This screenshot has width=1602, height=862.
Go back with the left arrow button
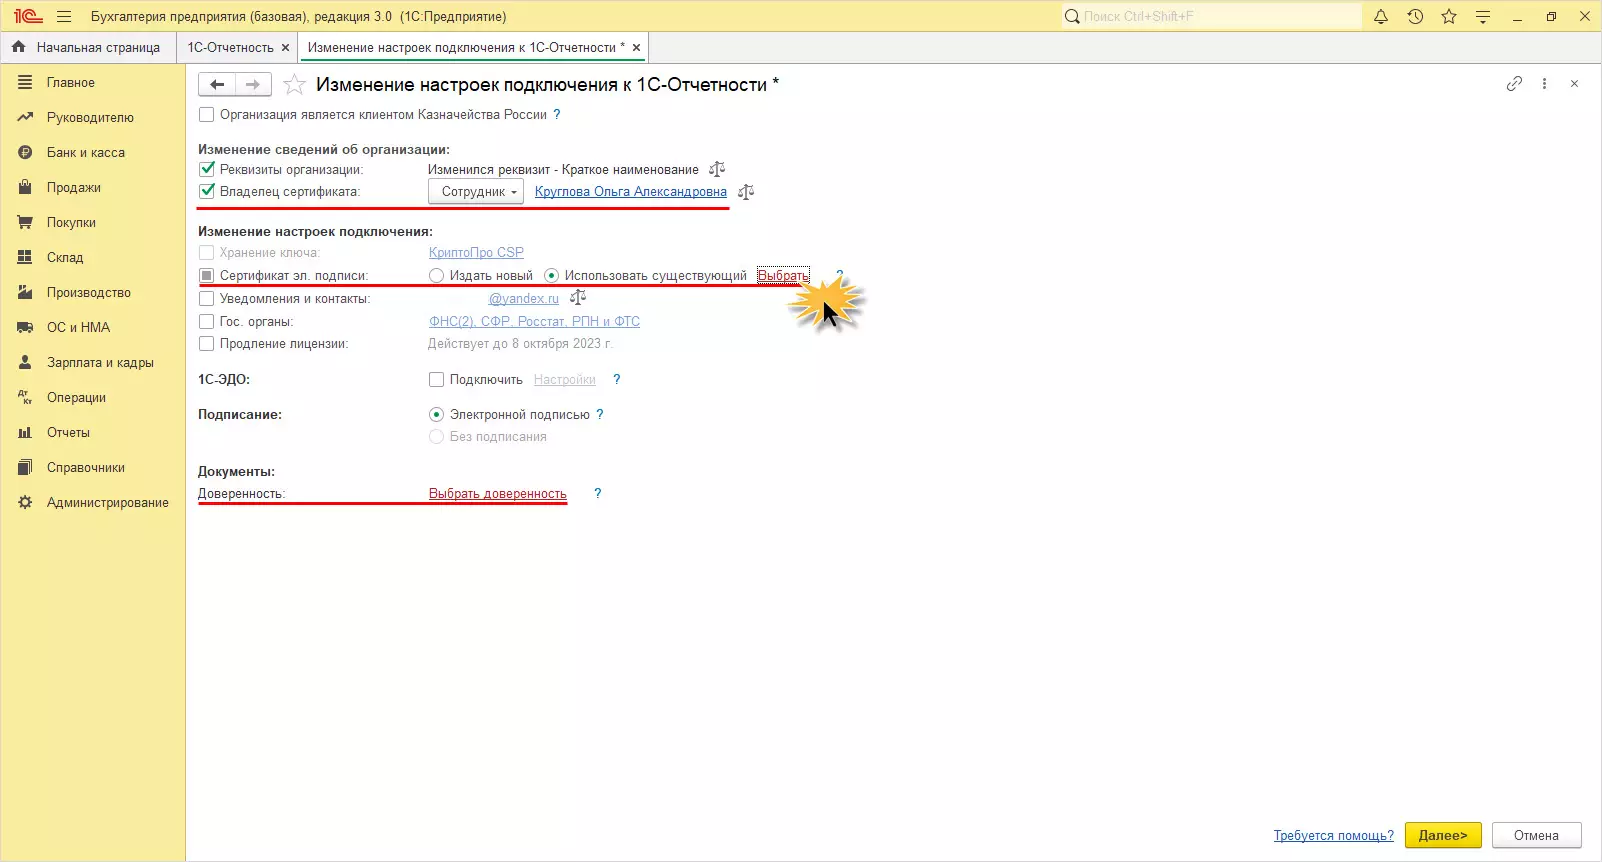pos(217,85)
